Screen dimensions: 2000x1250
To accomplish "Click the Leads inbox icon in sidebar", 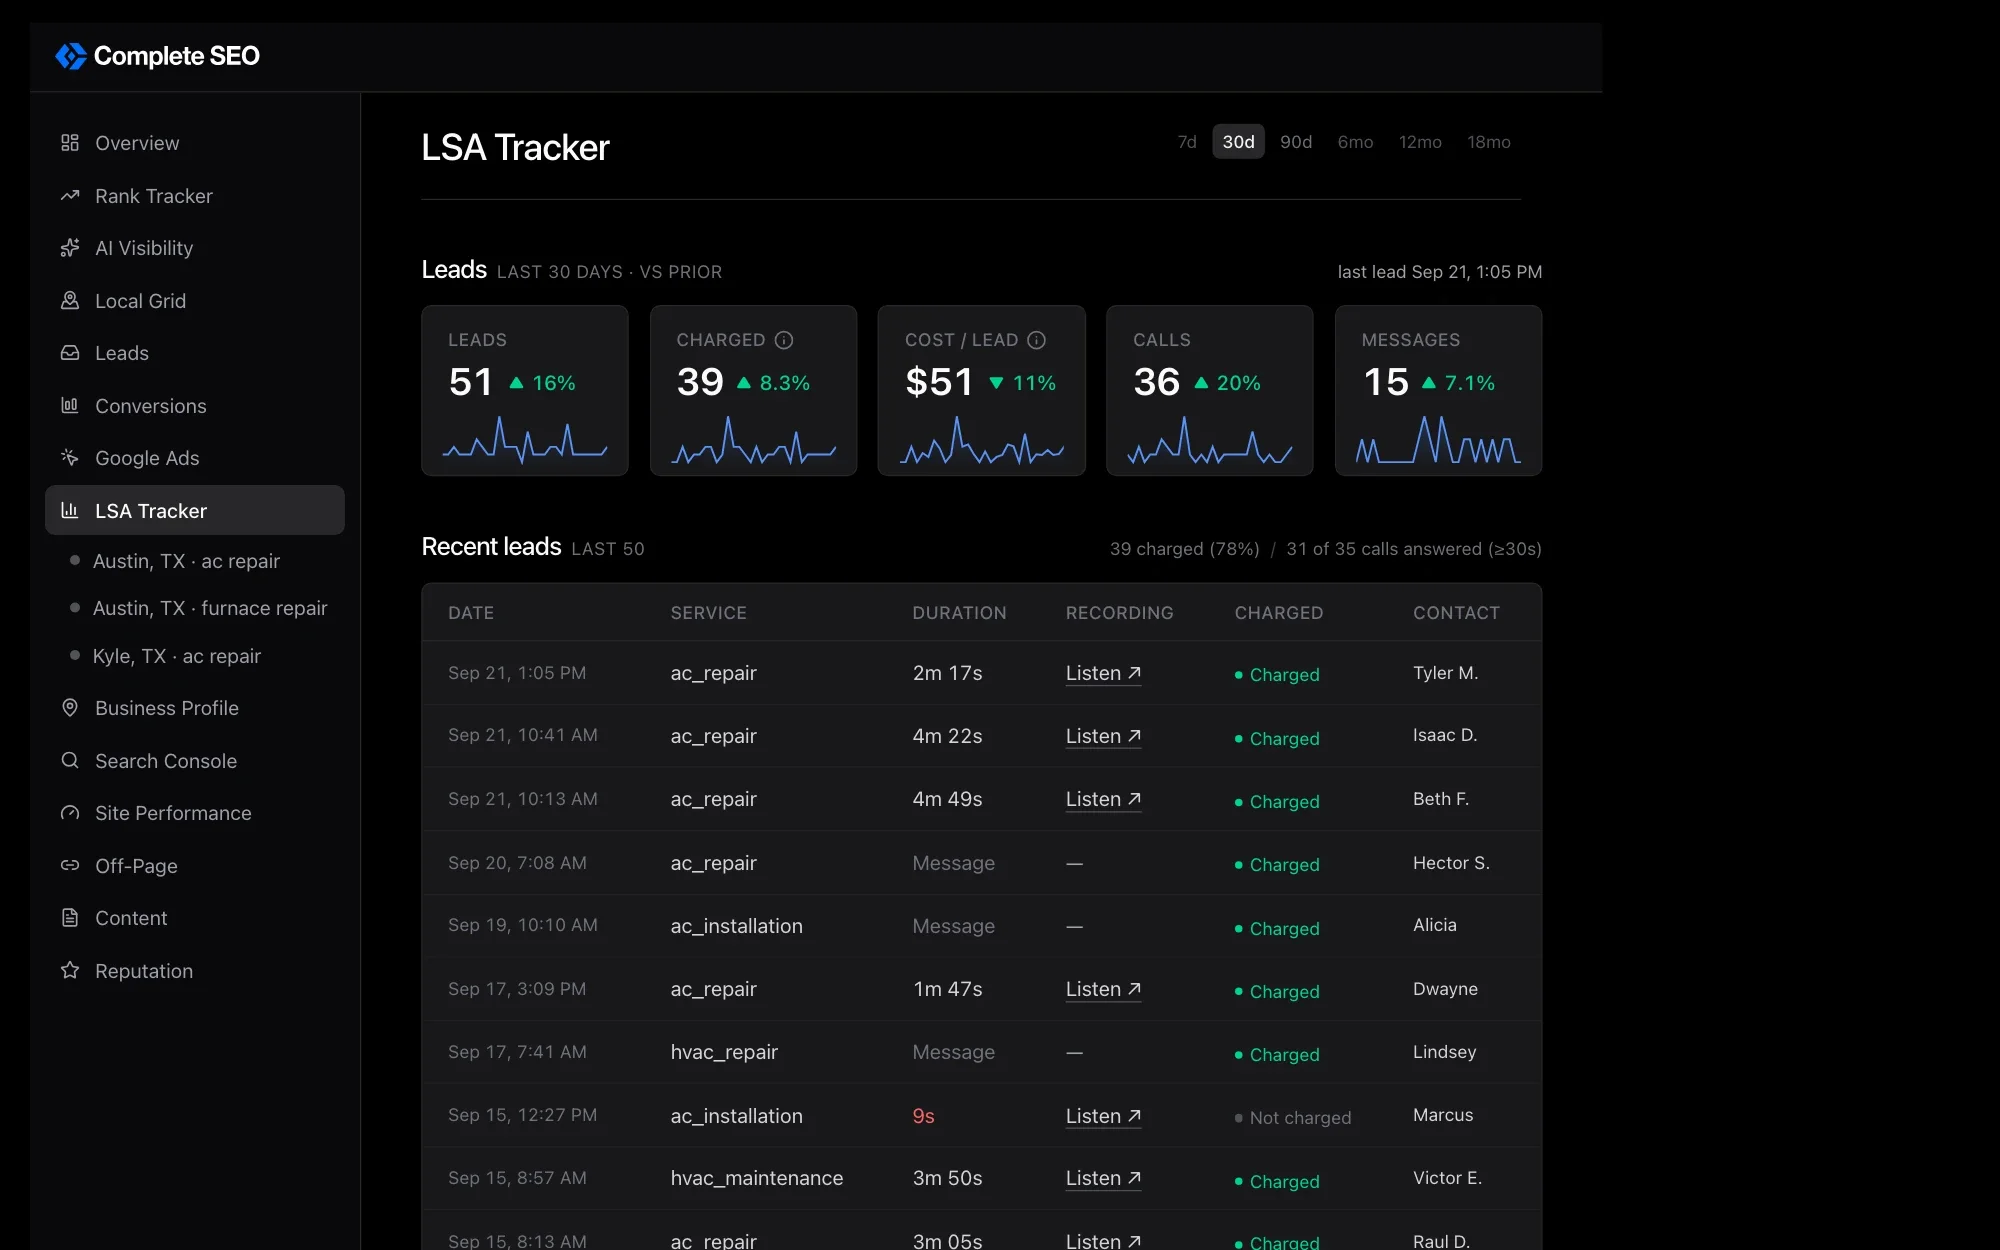I will pos(70,353).
